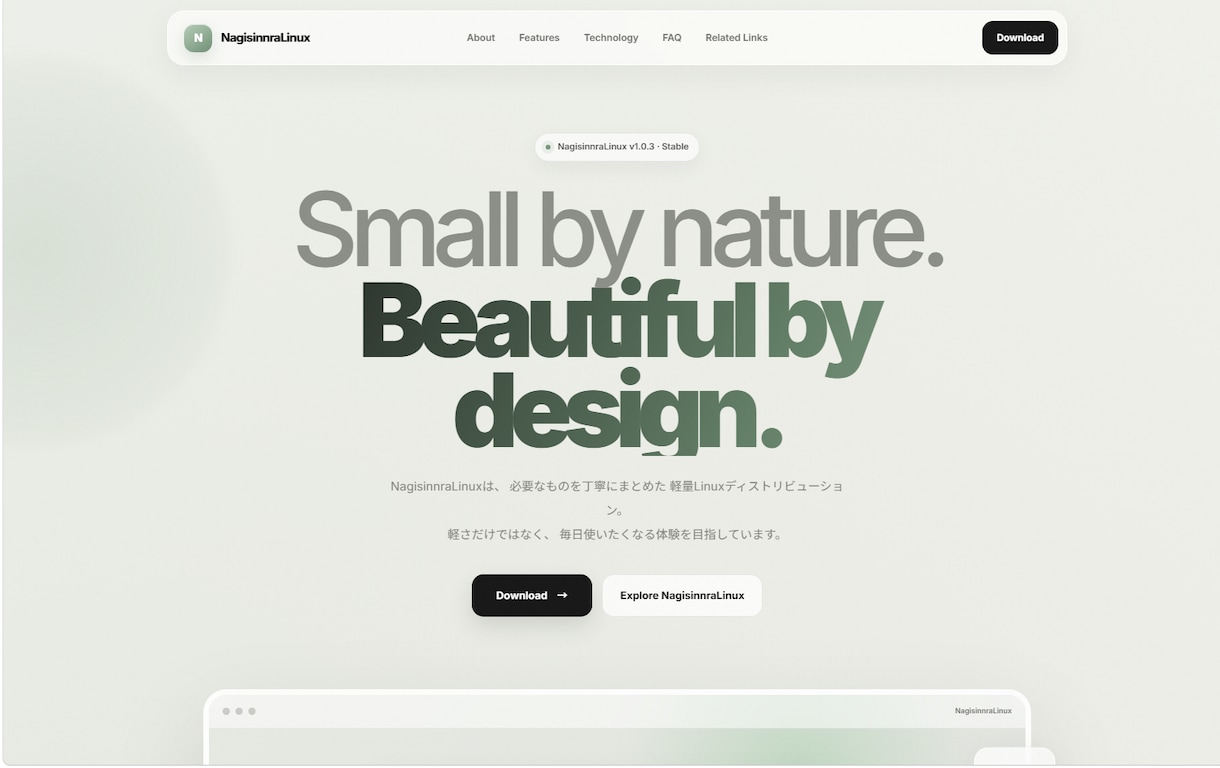Image resolution: width=1220 pixels, height=768 pixels.
Task: Click the NagisinnraLinux label in the preview window
Action: pyautogui.click(x=983, y=711)
